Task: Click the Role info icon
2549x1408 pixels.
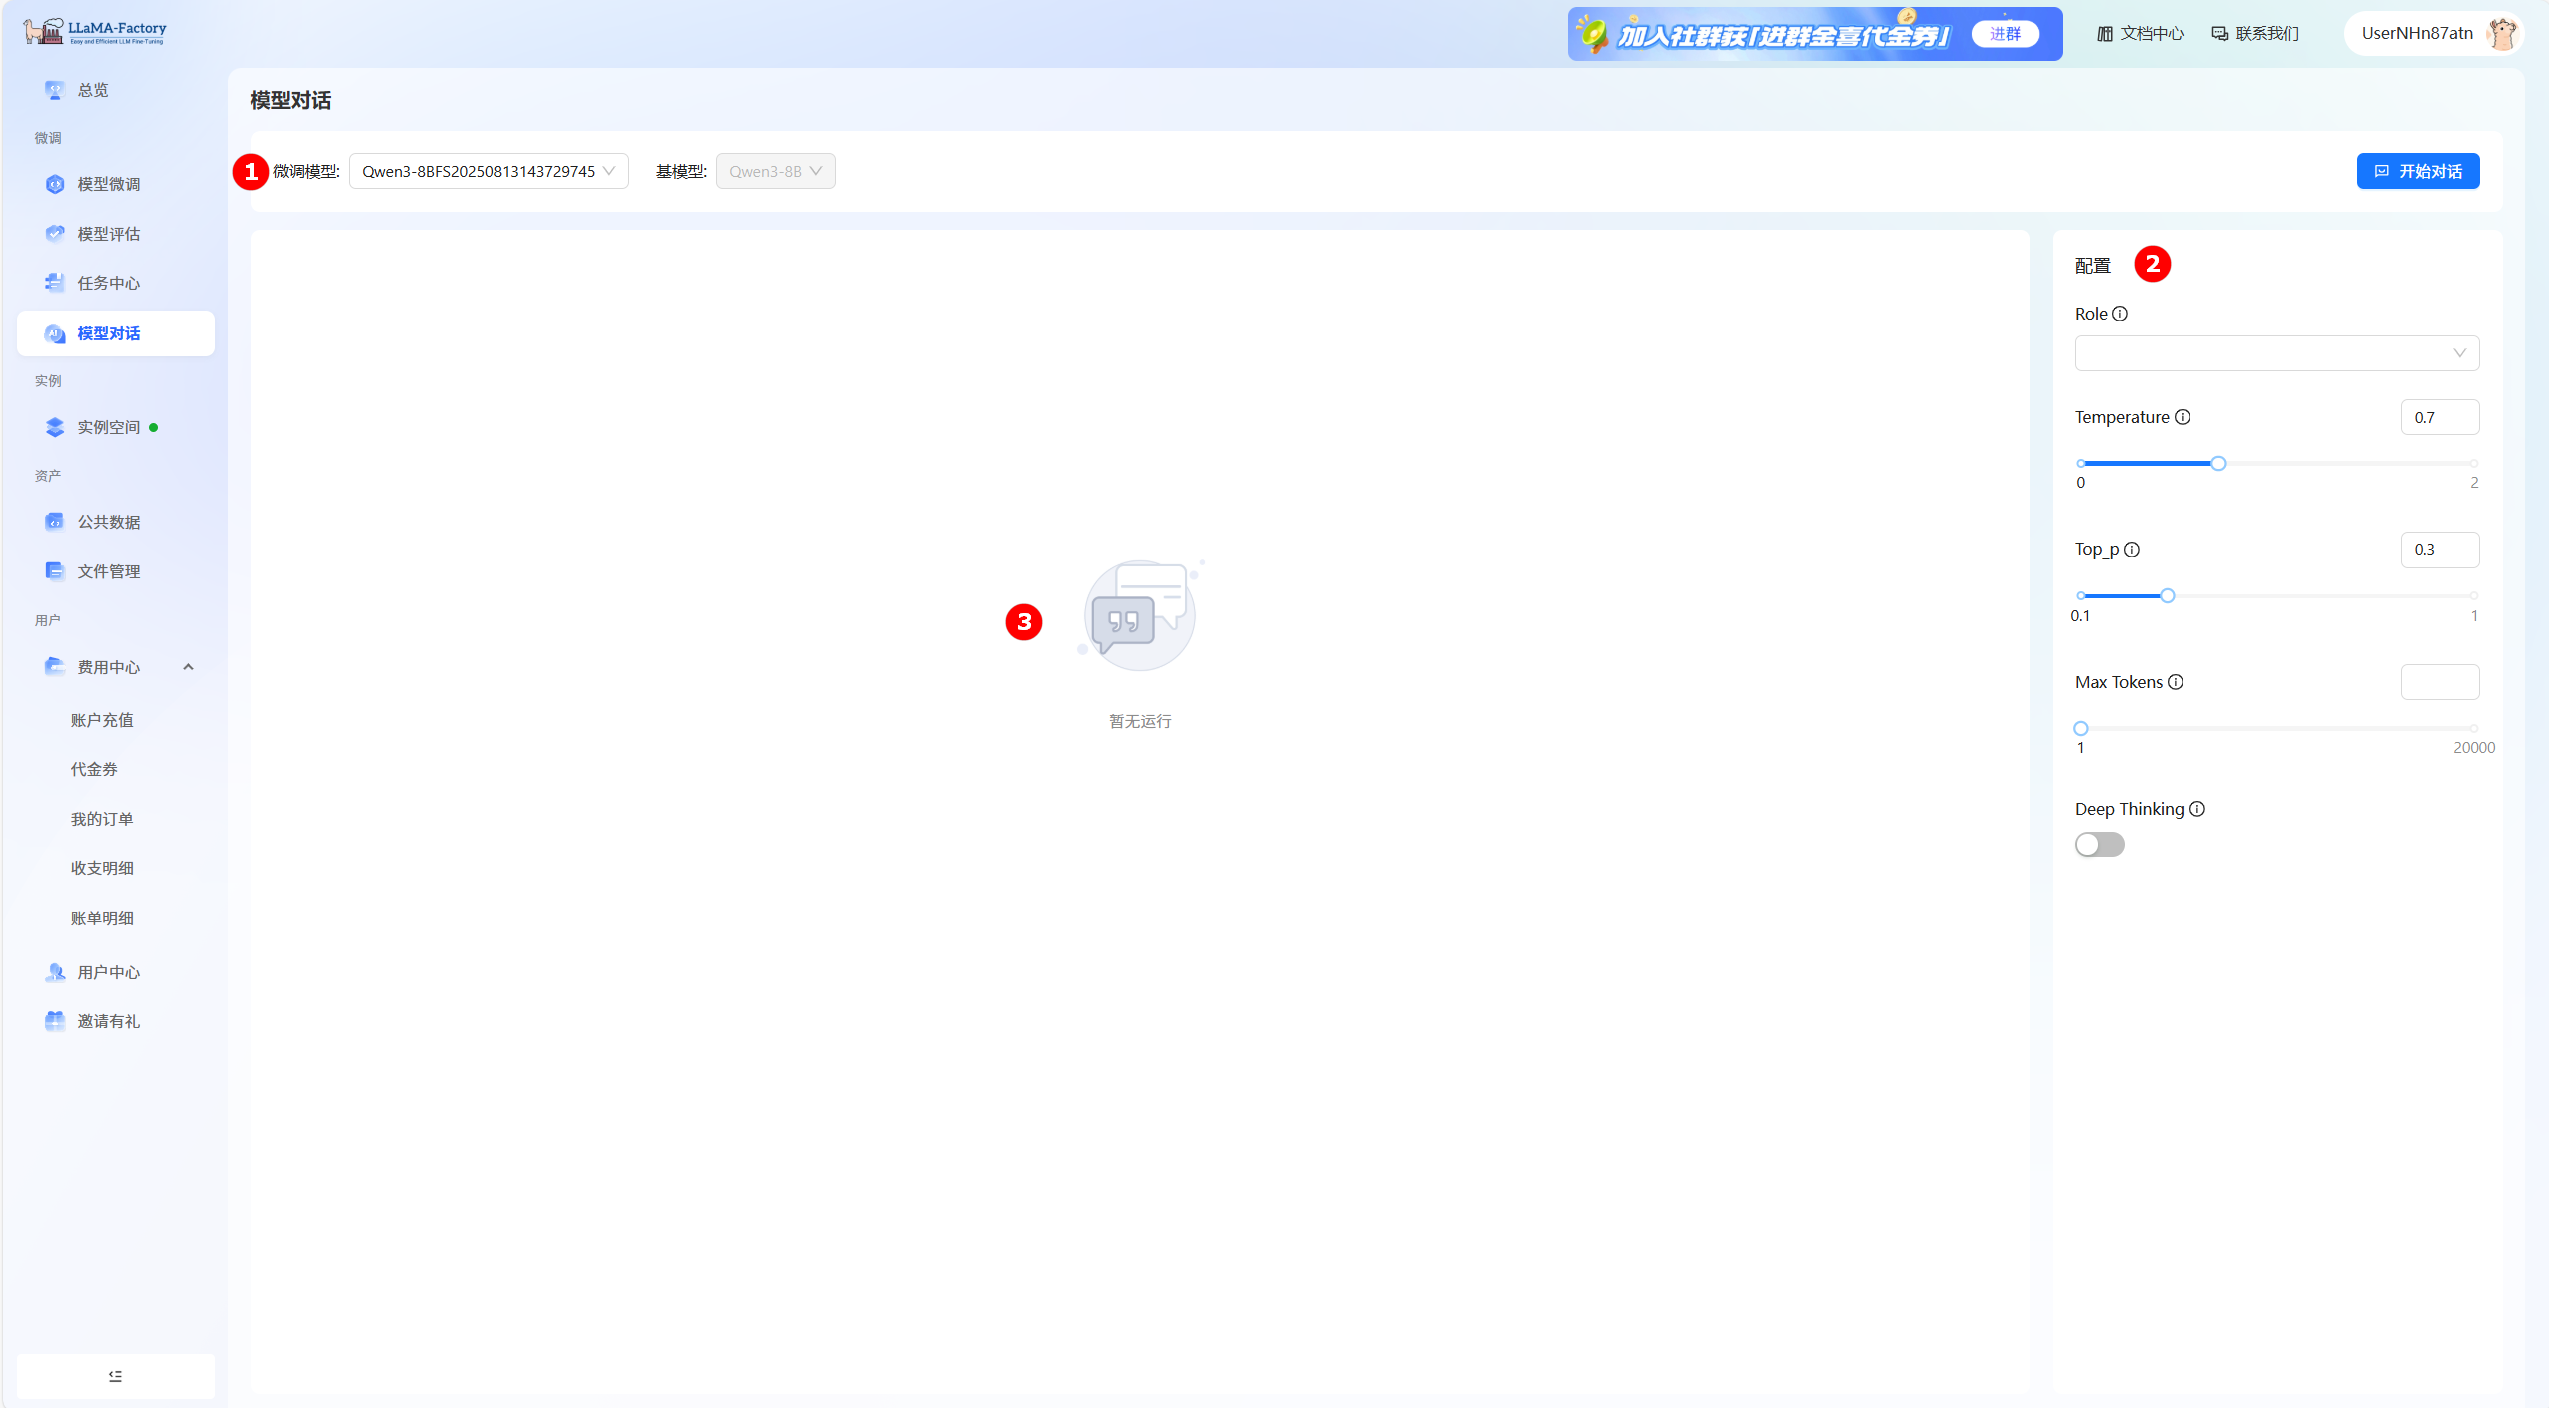Action: (x=2120, y=314)
